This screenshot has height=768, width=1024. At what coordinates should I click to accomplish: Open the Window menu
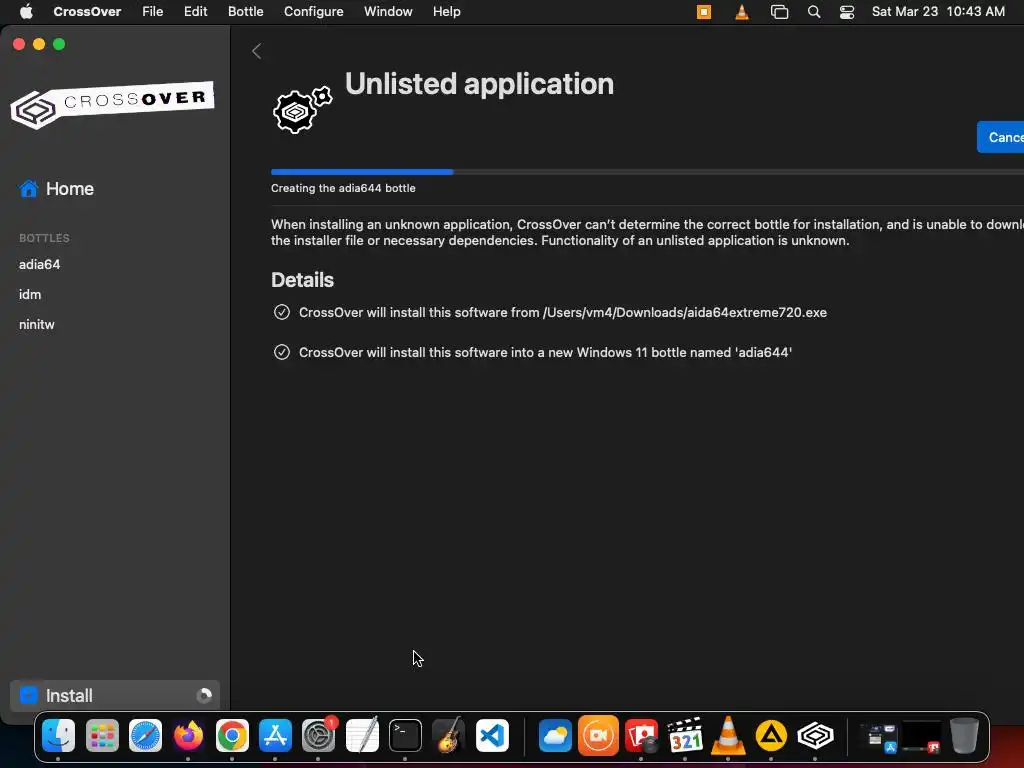[x=388, y=12]
